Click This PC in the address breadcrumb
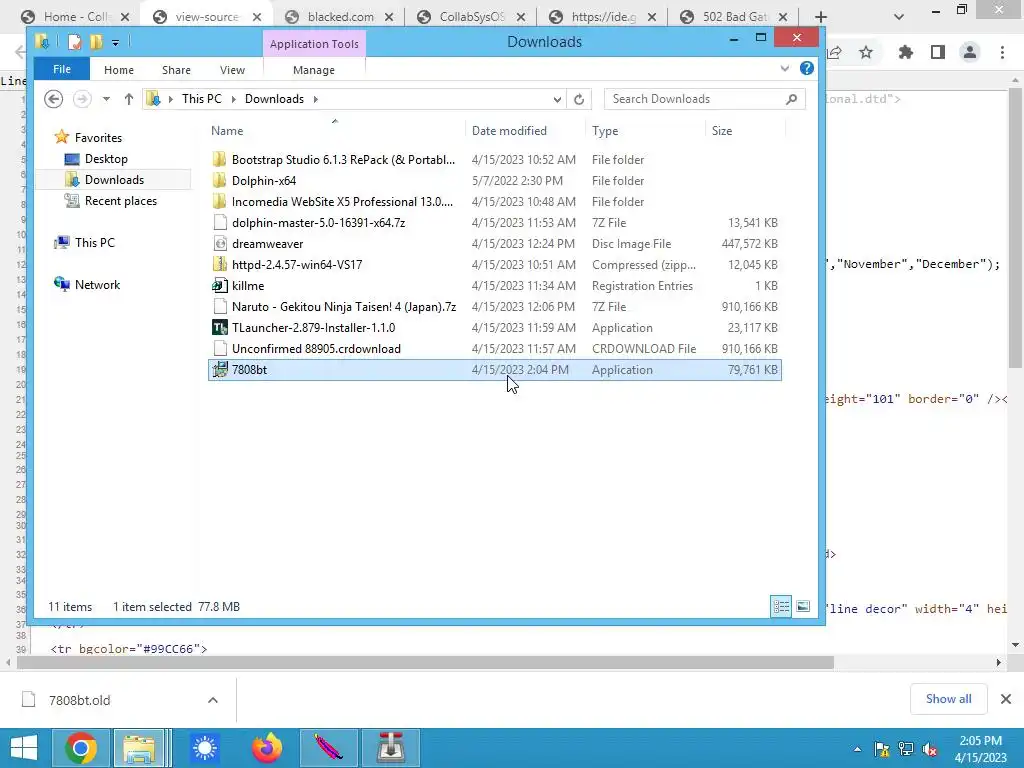Screen dimensions: 1024x768 pos(201,99)
